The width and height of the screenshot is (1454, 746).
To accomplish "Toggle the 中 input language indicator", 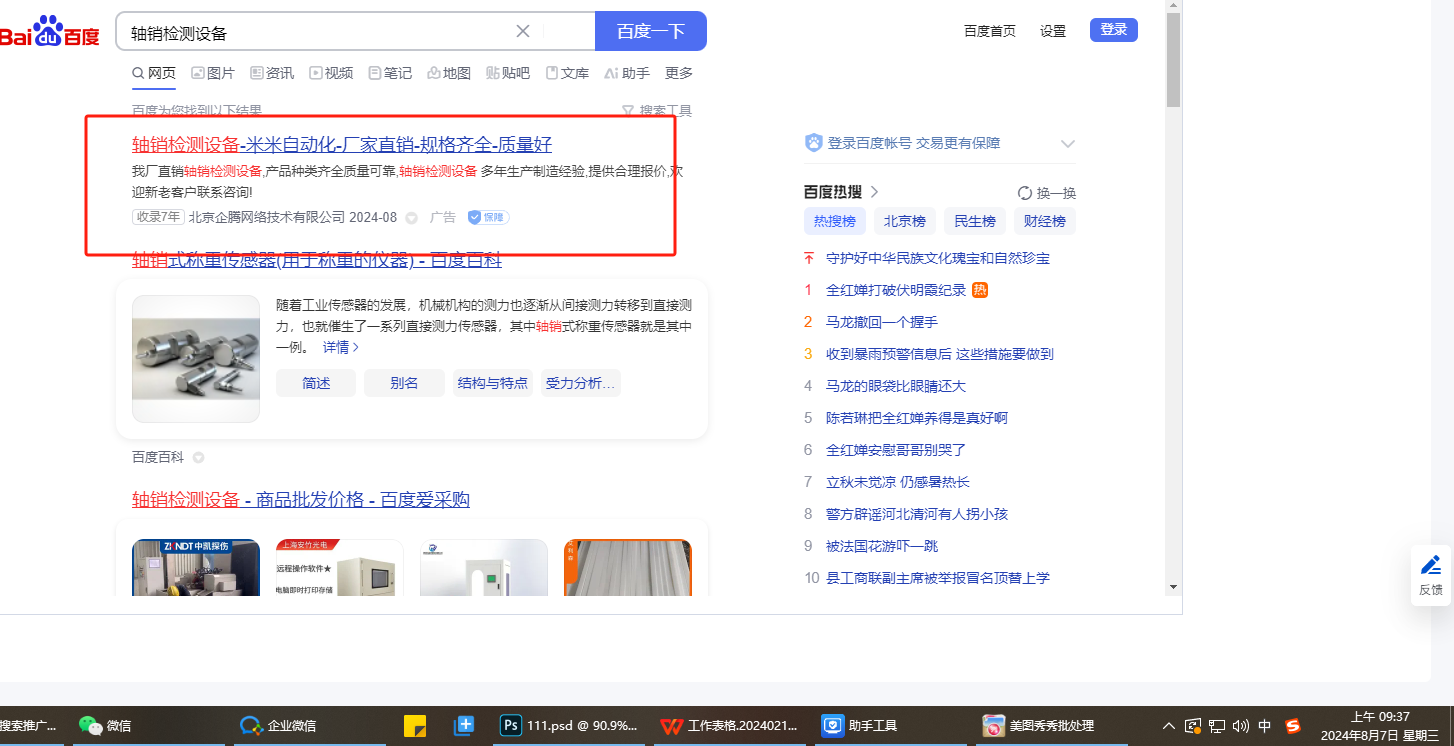I will [1265, 726].
